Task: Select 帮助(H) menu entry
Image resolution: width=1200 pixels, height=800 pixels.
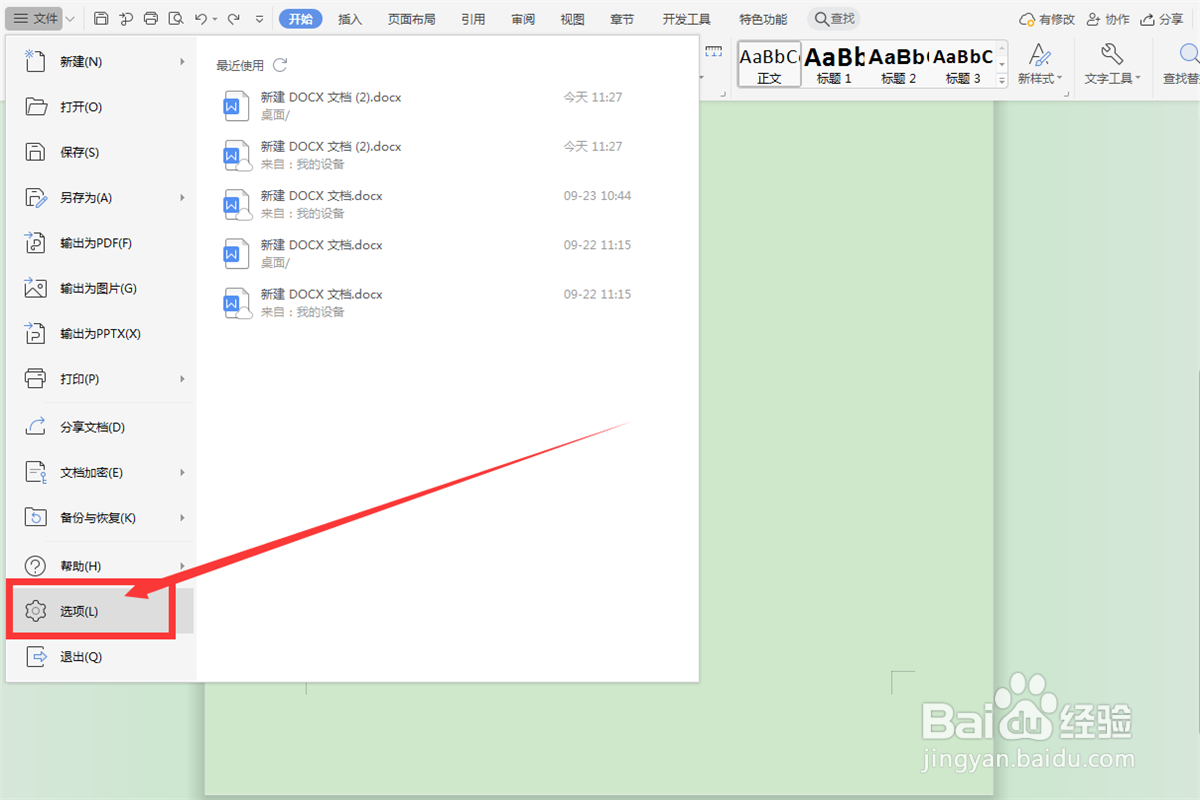Action: click(100, 566)
